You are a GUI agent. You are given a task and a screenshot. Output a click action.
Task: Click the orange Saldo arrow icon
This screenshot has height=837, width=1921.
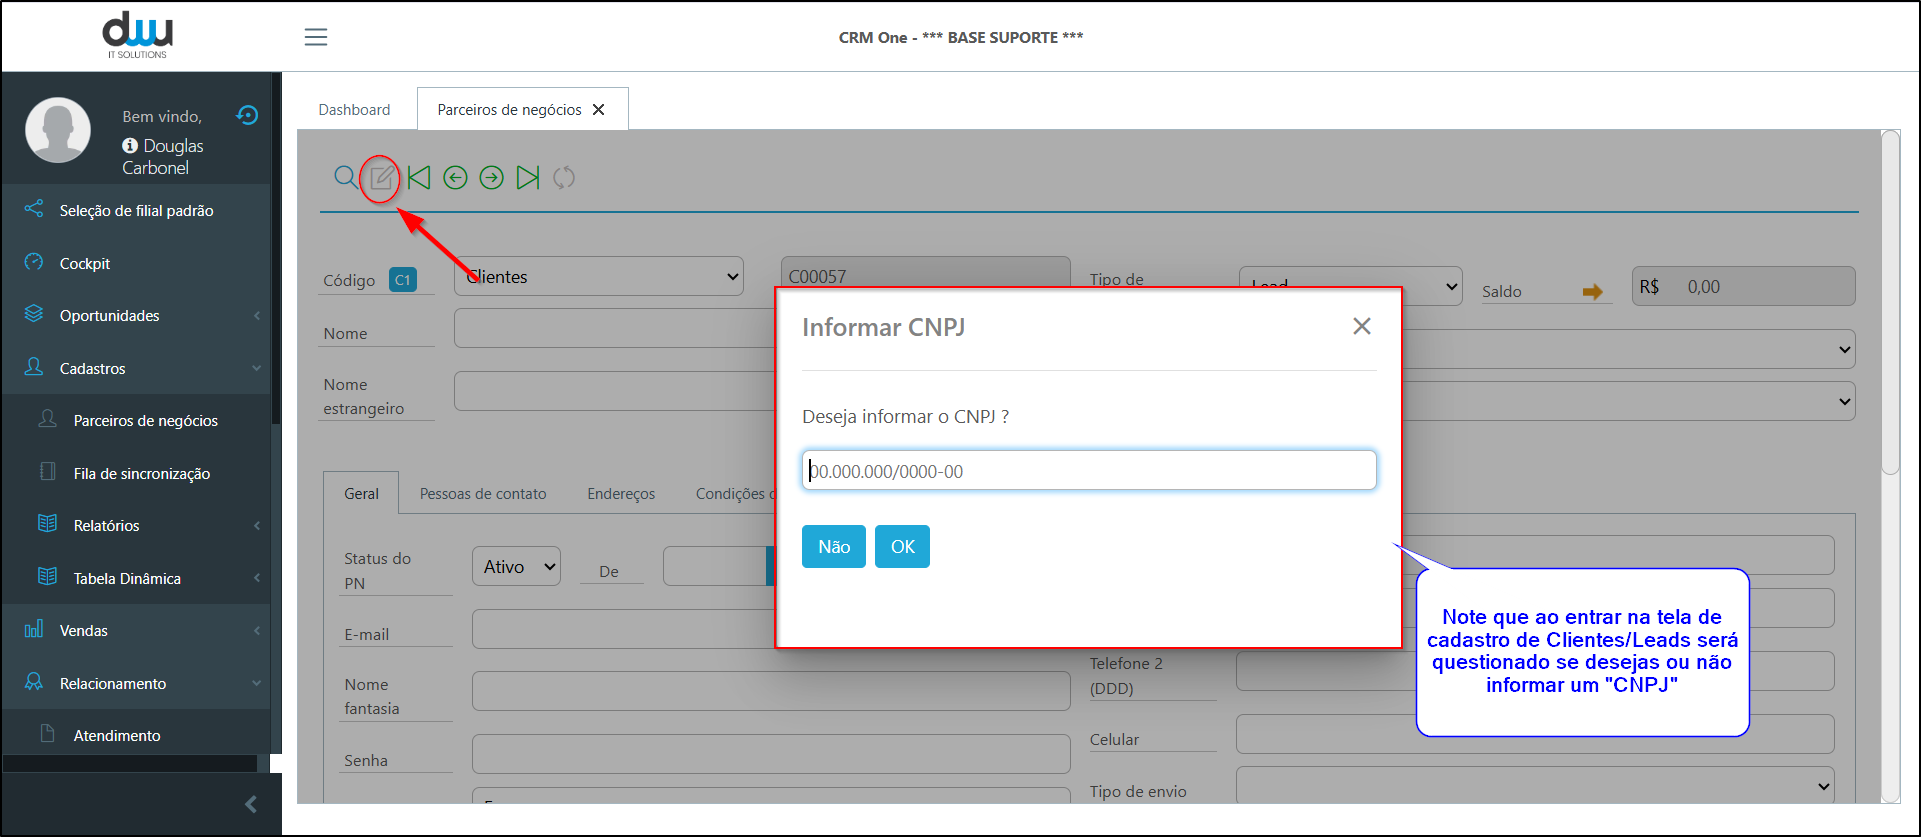coord(1593,292)
